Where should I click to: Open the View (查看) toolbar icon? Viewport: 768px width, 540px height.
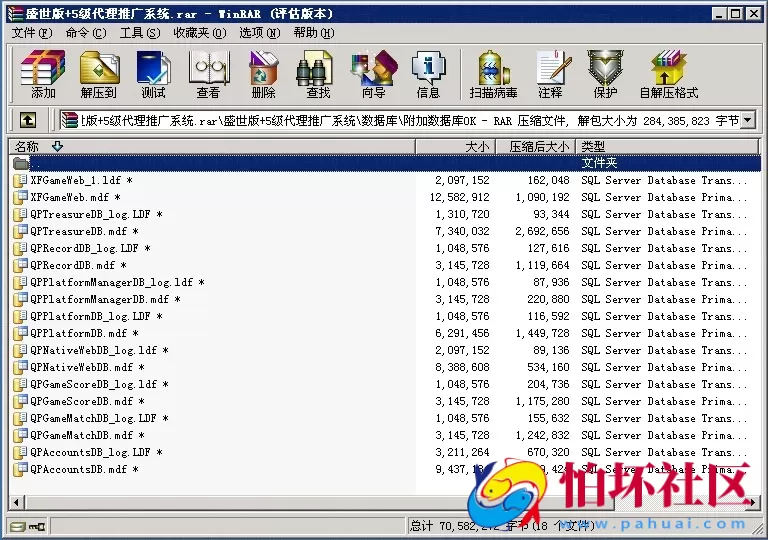pyautogui.click(x=208, y=74)
